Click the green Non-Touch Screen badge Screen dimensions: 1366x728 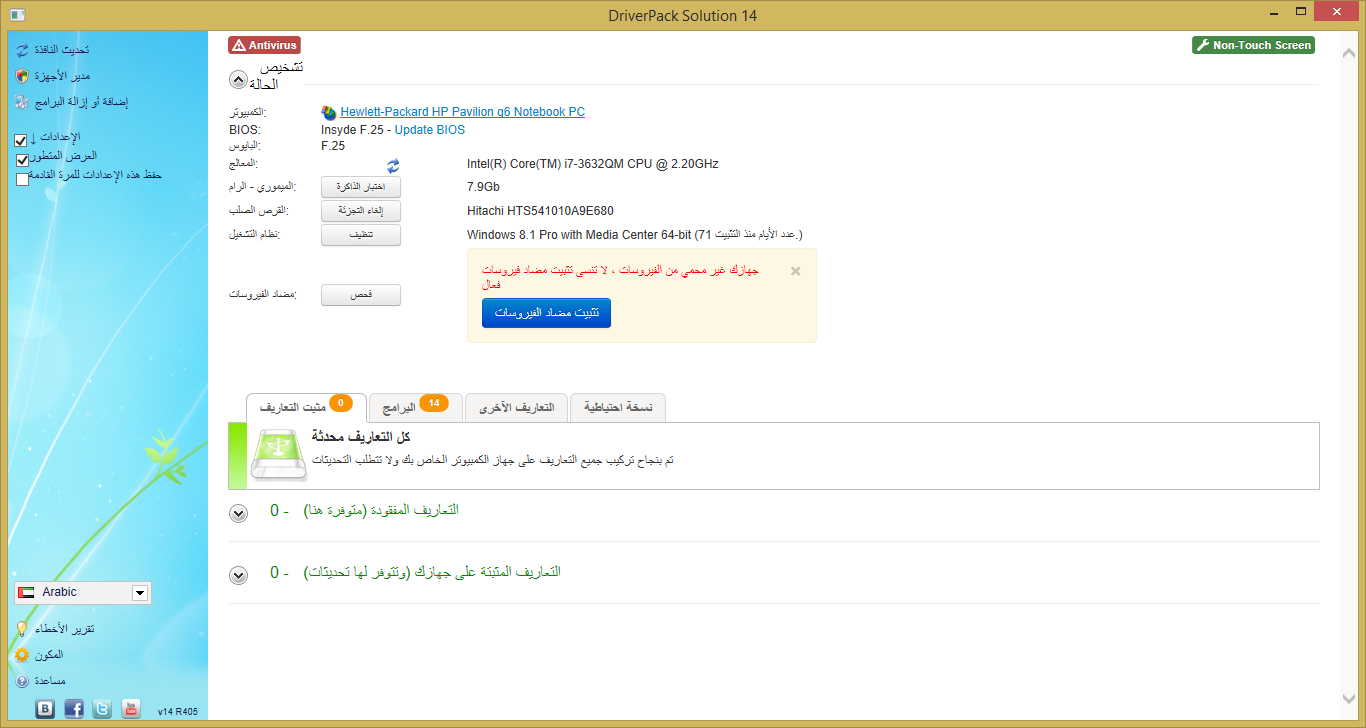pos(1253,45)
